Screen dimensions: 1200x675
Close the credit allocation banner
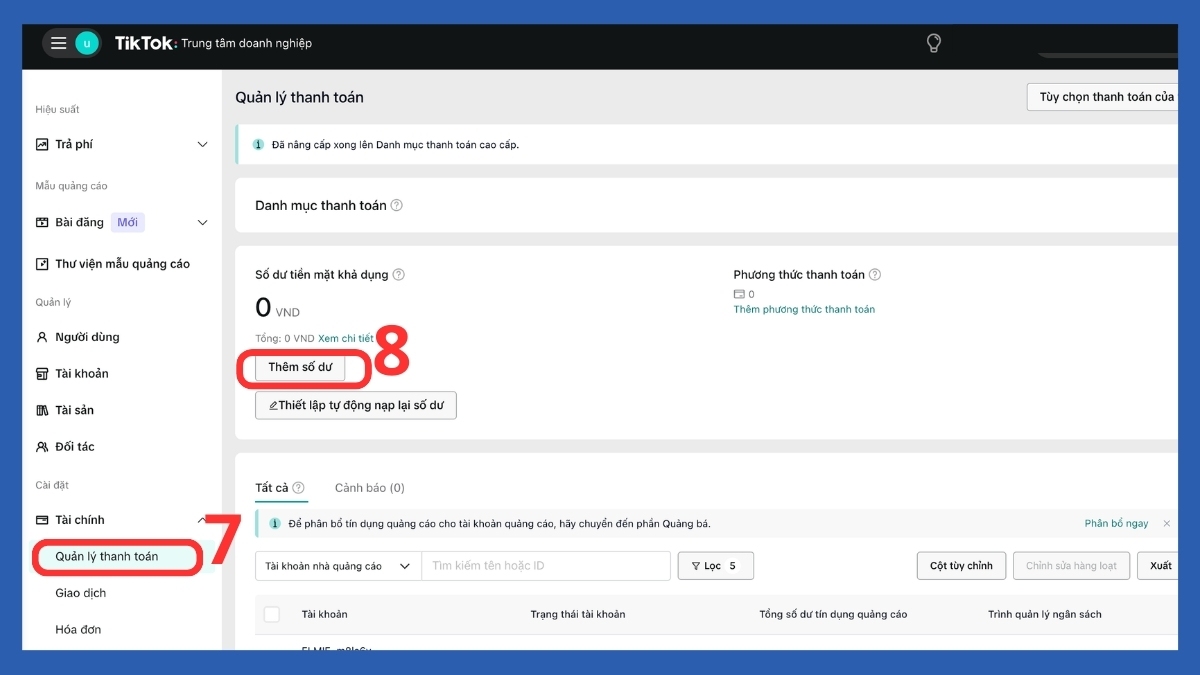(1166, 523)
